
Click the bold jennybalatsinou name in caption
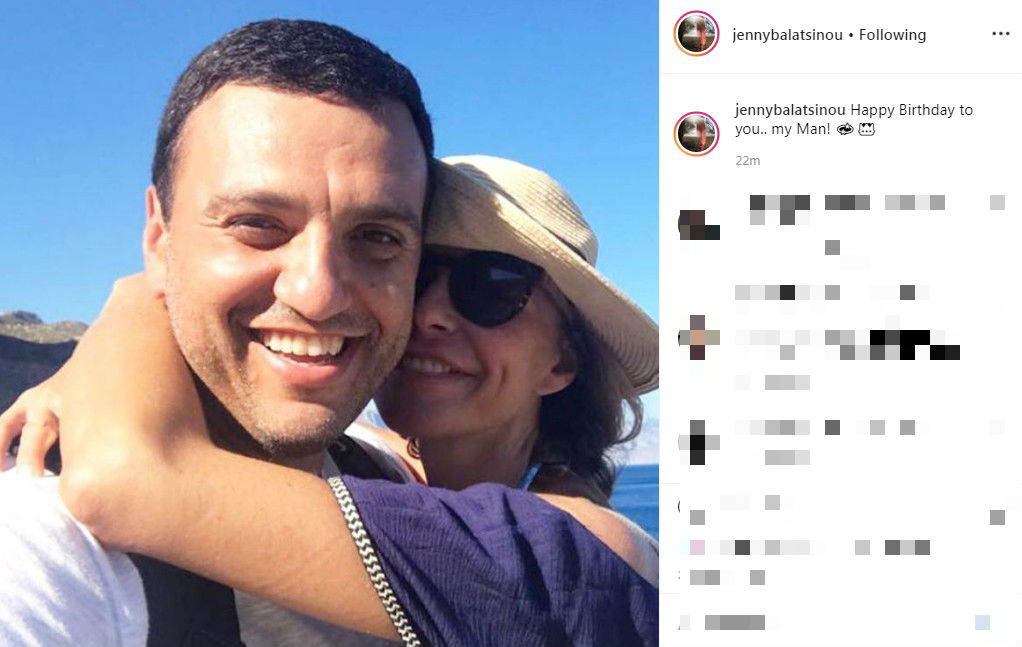(790, 110)
